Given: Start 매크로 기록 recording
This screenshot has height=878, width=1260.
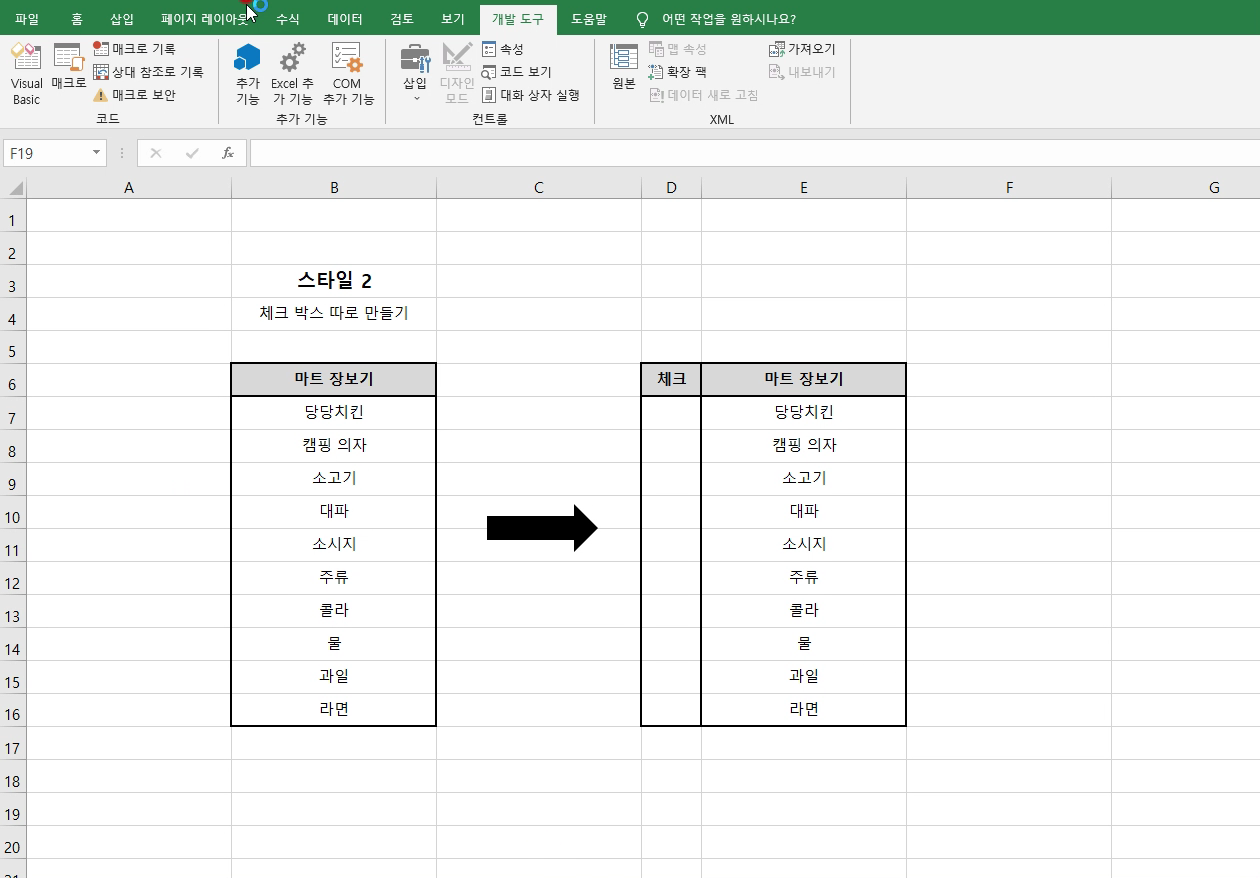Looking at the screenshot, I should [x=134, y=49].
